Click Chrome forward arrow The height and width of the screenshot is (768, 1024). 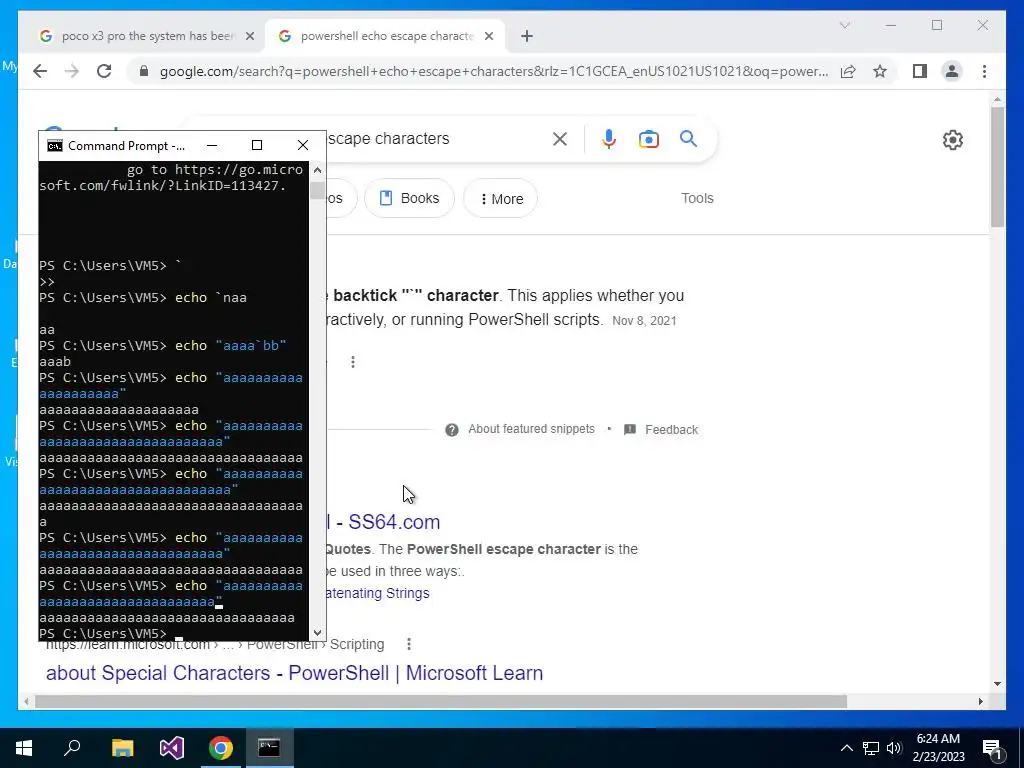72,71
